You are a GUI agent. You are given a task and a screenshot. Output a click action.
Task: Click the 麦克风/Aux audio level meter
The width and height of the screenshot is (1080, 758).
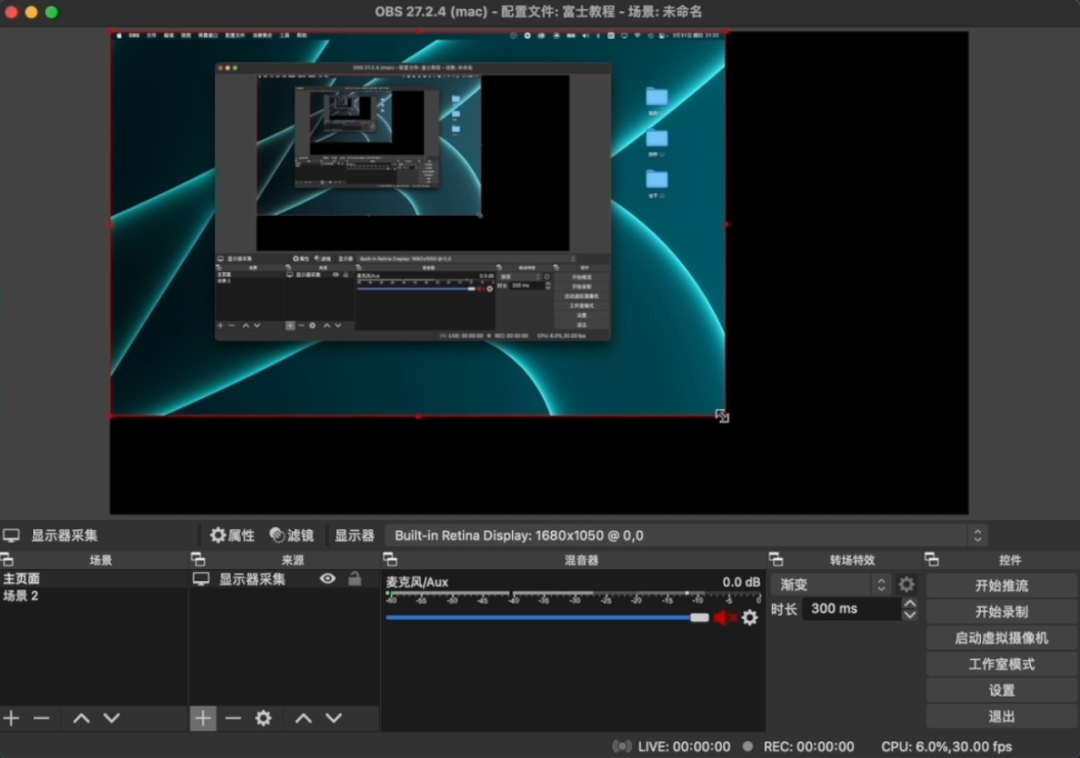[x=573, y=596]
